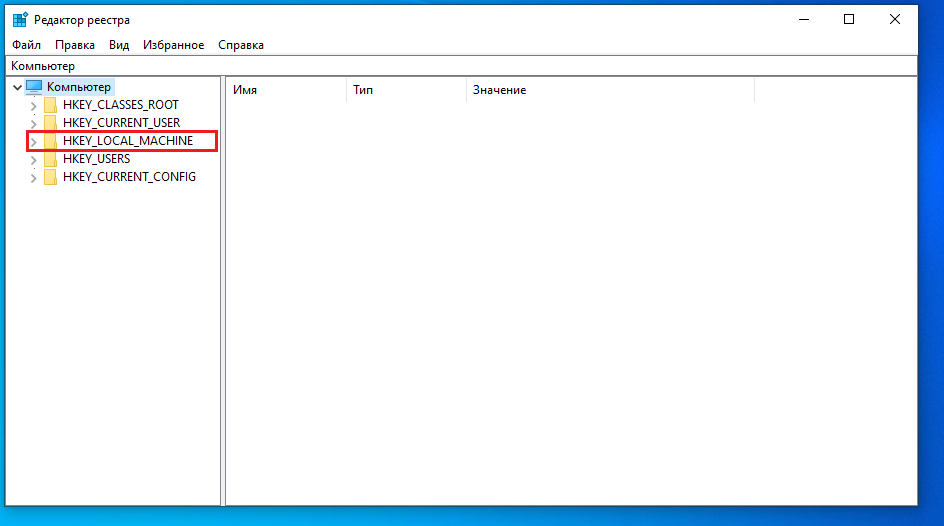
Task: Select the HKEY_CURRENT_CONFIG key label
Action: click(129, 177)
